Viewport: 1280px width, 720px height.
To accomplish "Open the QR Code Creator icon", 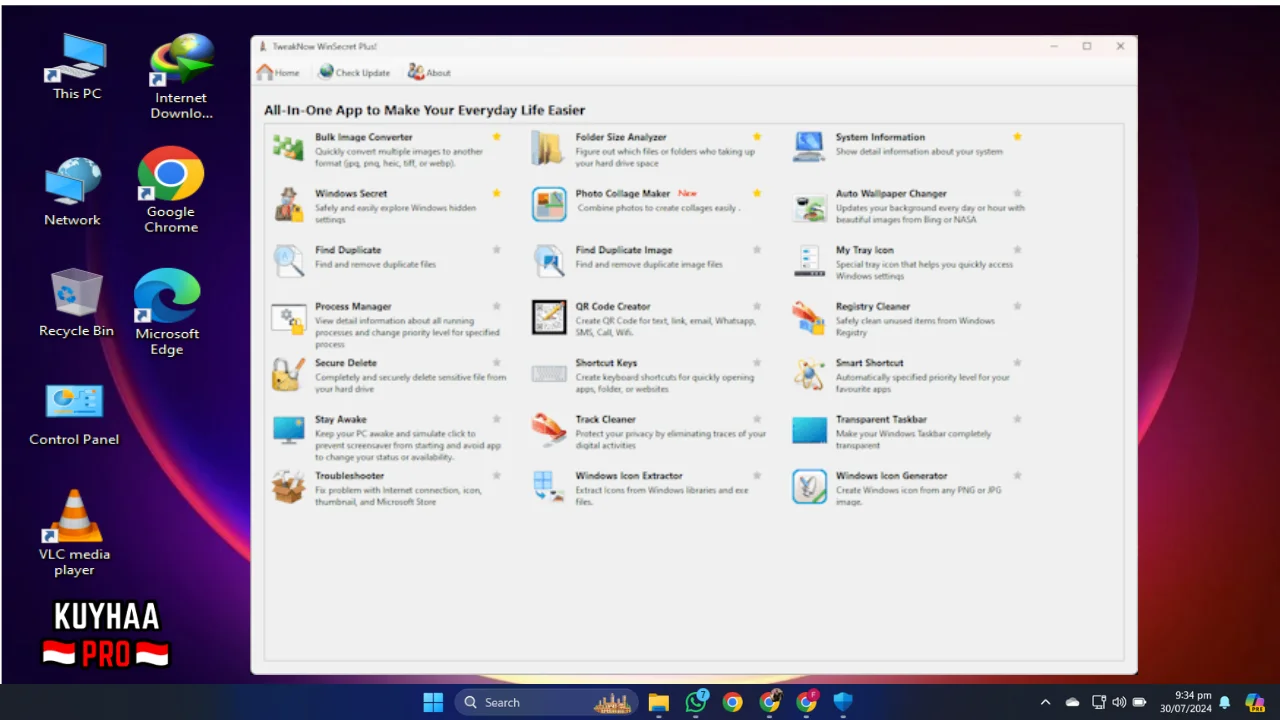I will coord(549,317).
